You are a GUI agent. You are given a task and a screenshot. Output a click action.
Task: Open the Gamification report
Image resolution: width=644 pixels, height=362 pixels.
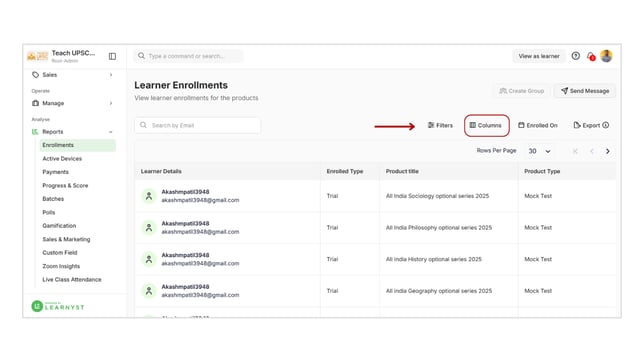59,226
